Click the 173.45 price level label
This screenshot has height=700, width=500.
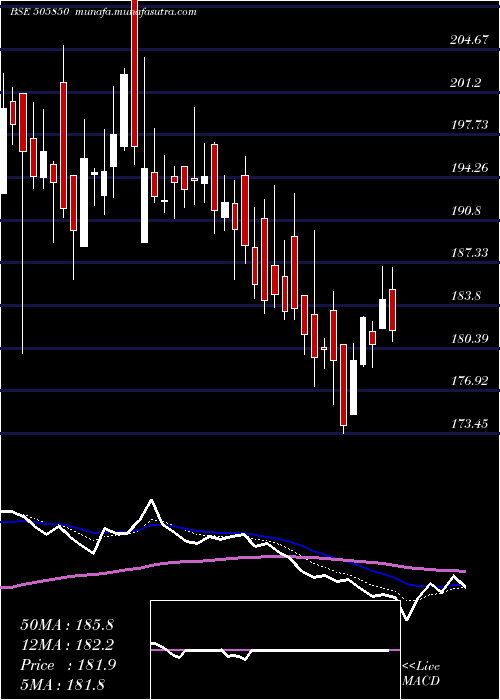point(469,423)
